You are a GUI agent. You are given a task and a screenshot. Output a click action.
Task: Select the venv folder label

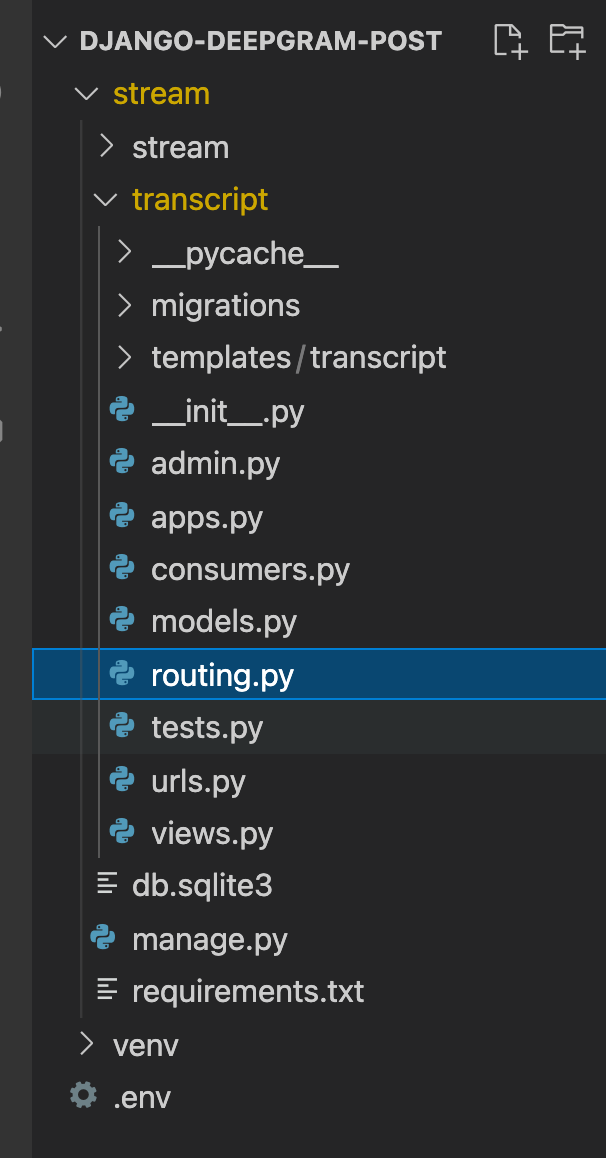(x=145, y=1046)
